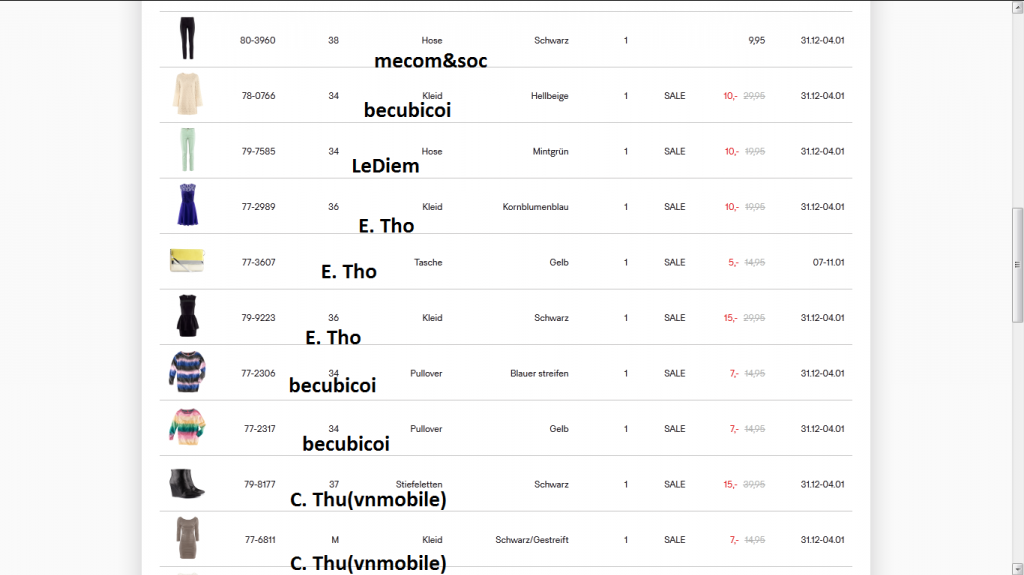
Task: Click the cornflower blue dress thumbnail
Action: [x=187, y=205]
